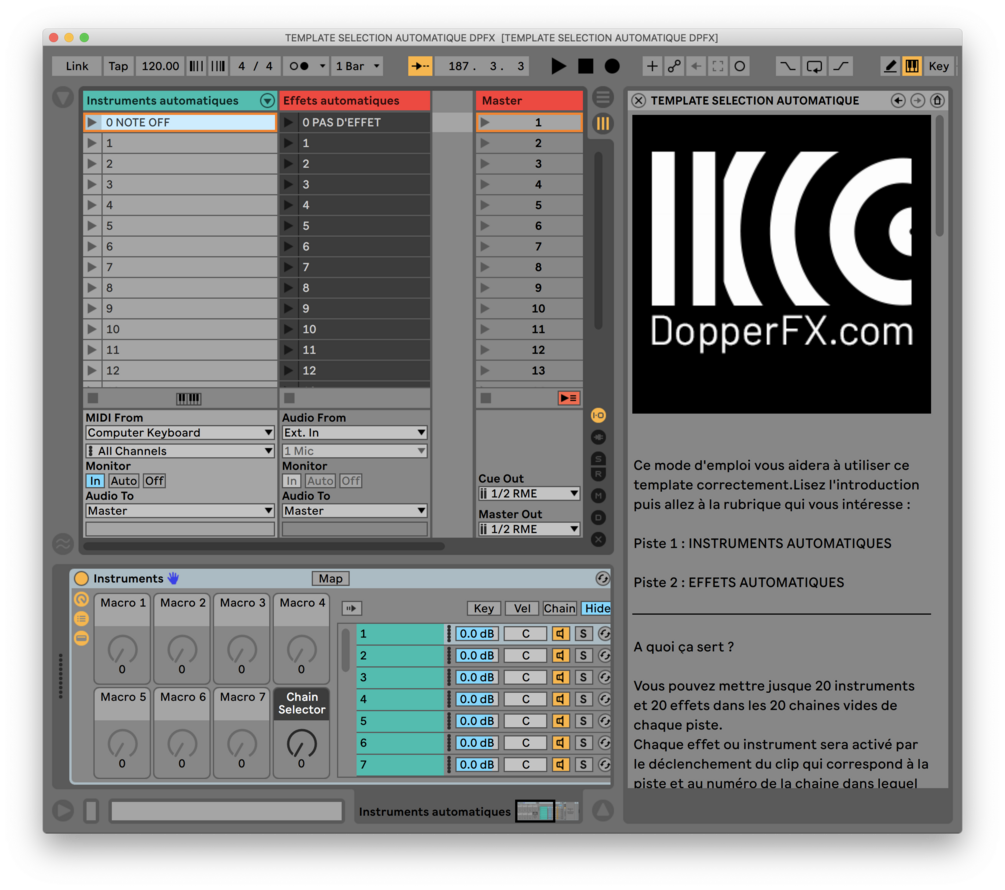Image resolution: width=1005 pixels, height=890 pixels.
Task: Launch the 0 PAS D'EFFET clip
Action: [x=289, y=122]
